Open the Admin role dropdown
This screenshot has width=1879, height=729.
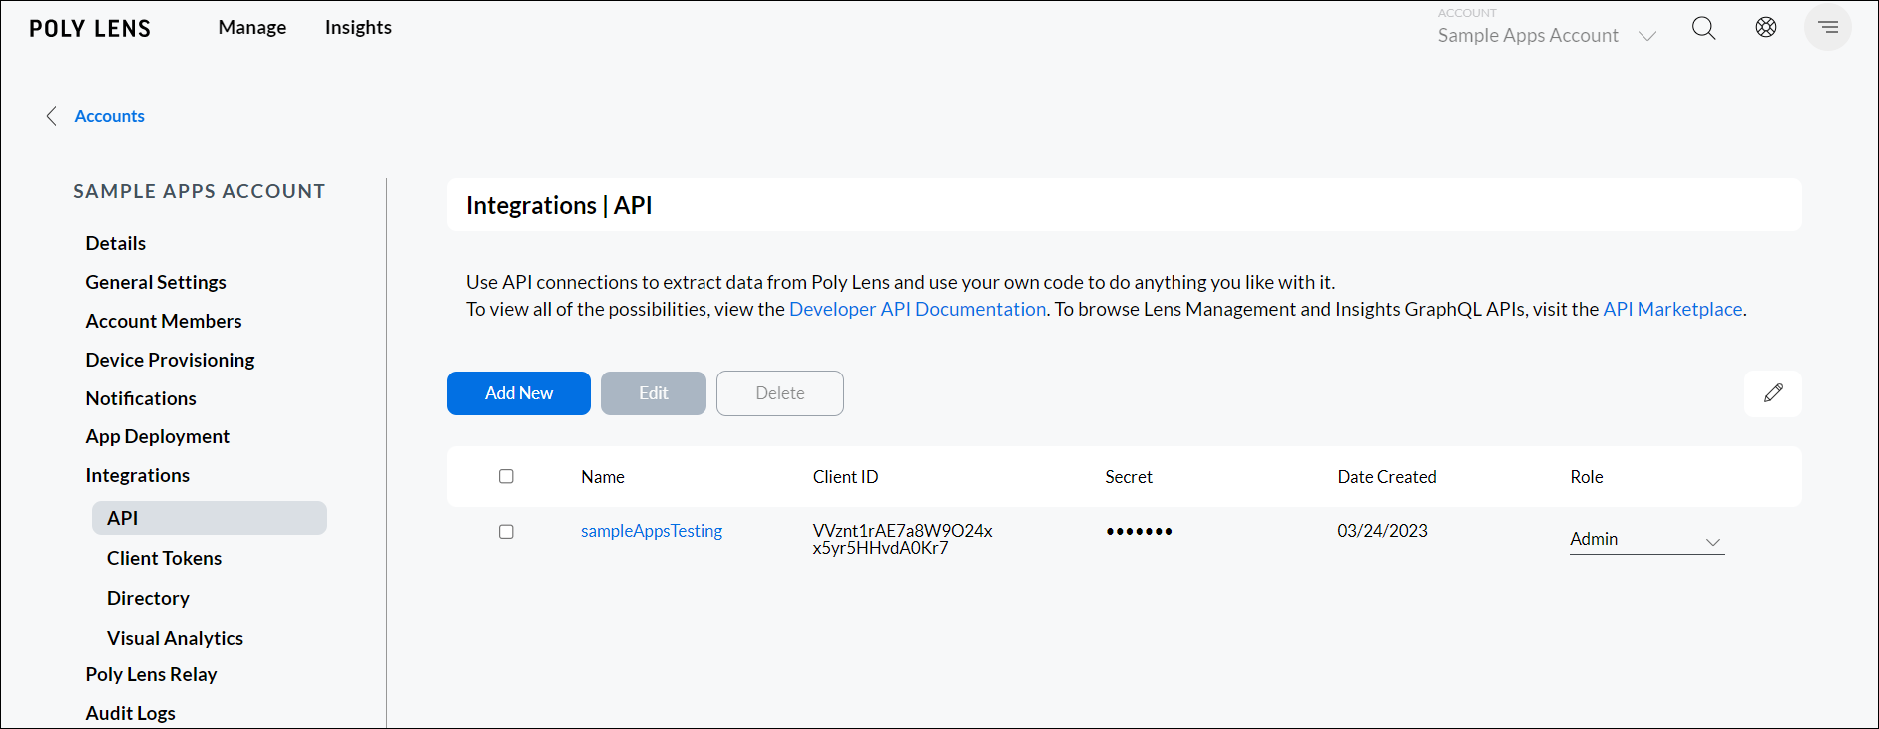coord(1646,540)
